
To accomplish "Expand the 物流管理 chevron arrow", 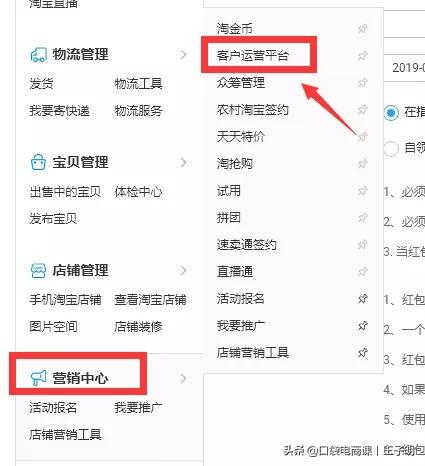I will pos(183,55).
